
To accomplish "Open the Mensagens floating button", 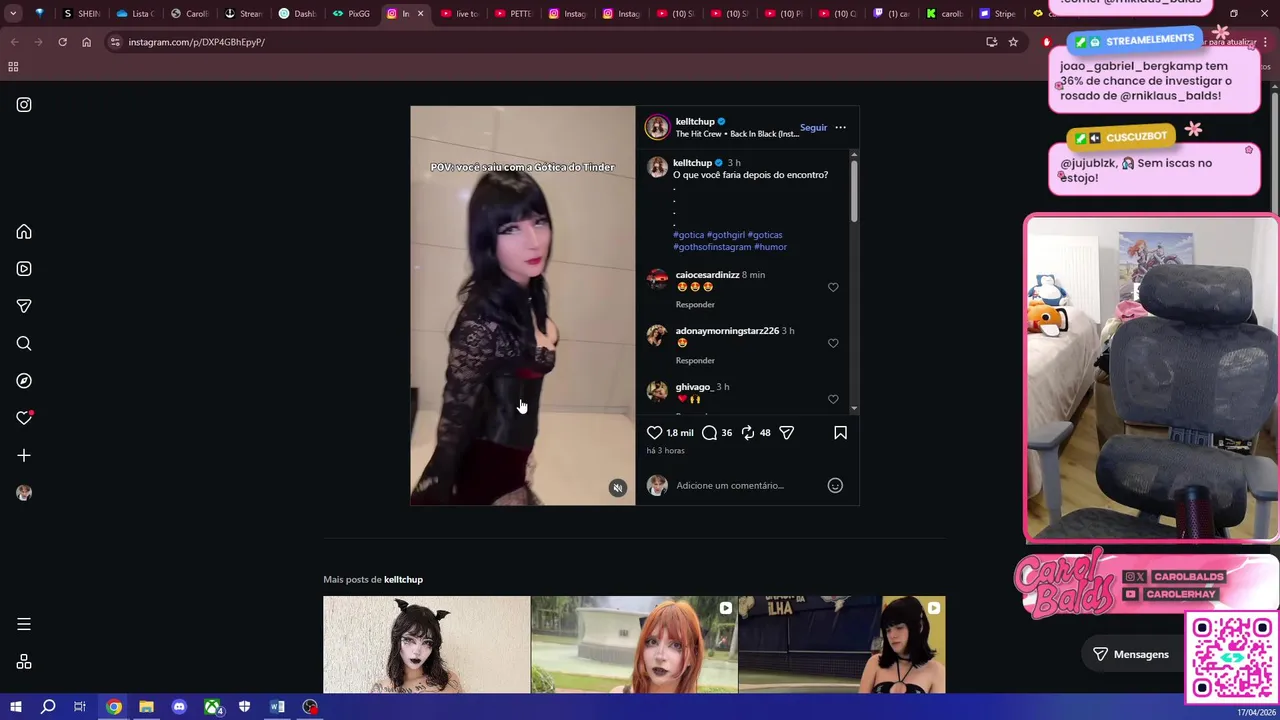I will [x=1130, y=654].
